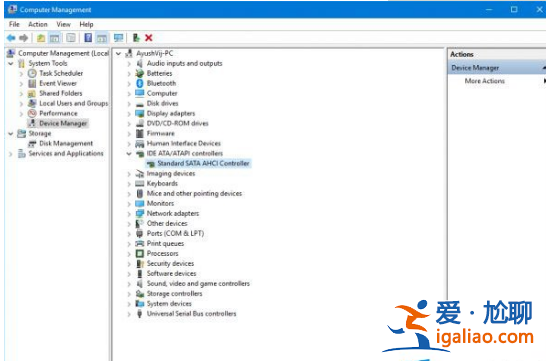
Task: Expand the Task Scheduler chevron
Action: [x=21, y=73]
